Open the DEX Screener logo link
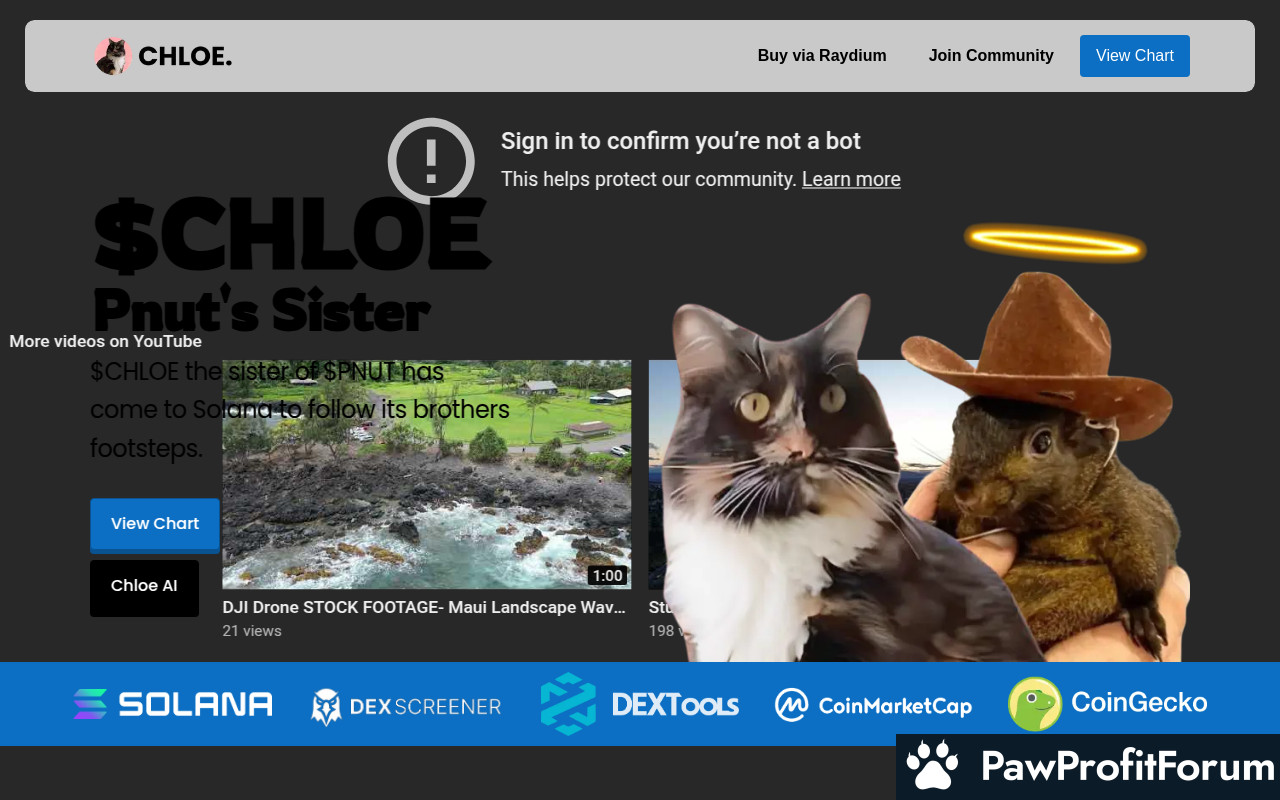This screenshot has width=1280, height=800. pos(406,706)
